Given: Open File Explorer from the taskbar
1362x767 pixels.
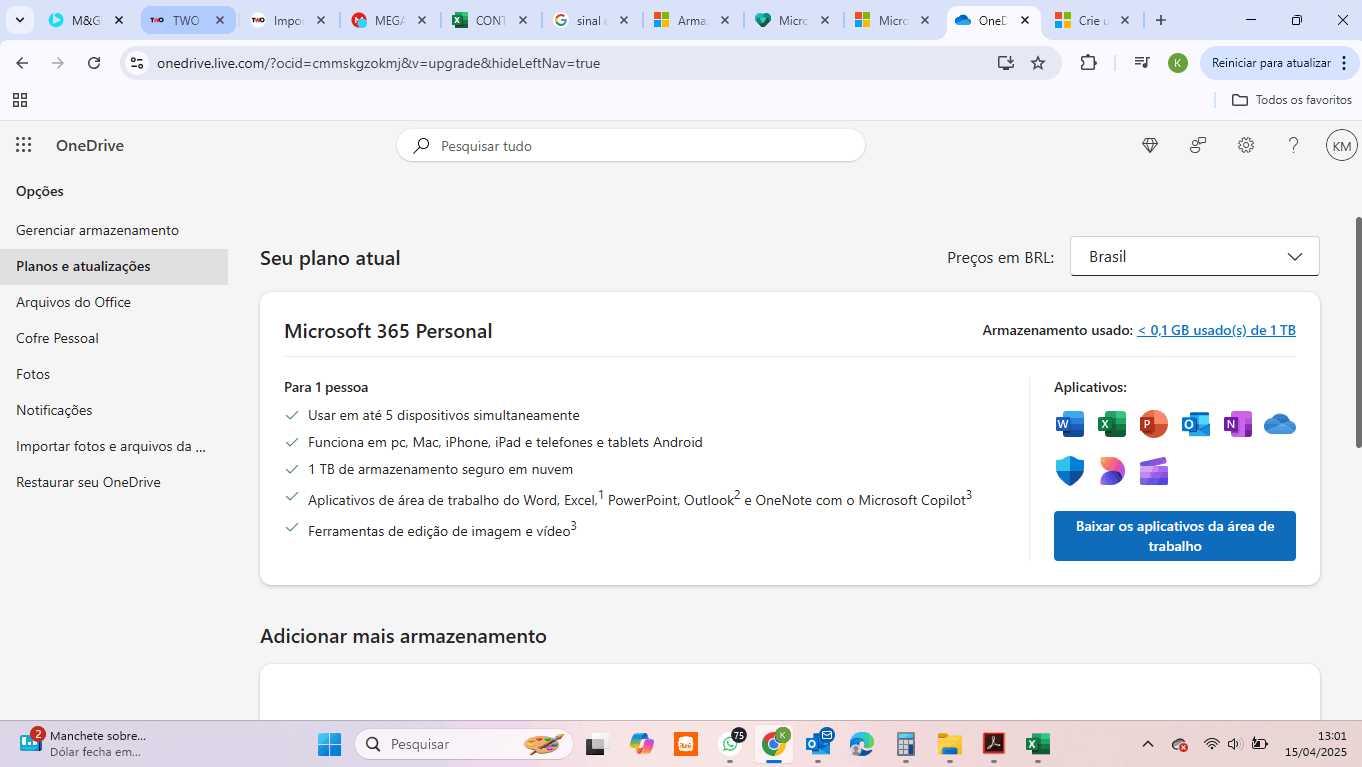Looking at the screenshot, I should 949,744.
